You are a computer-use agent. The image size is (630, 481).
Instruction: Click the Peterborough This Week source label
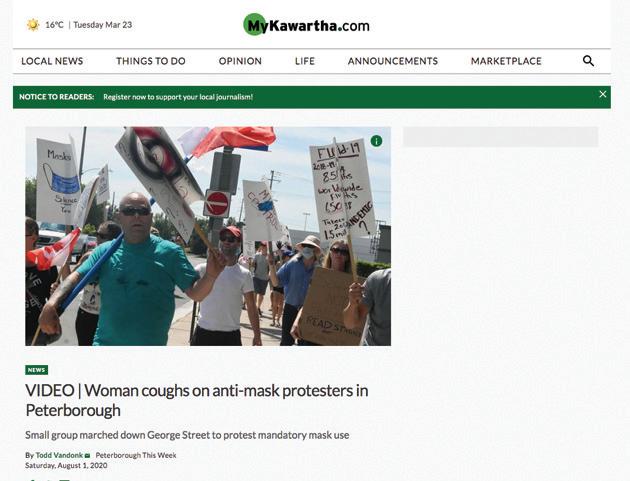click(x=136, y=455)
